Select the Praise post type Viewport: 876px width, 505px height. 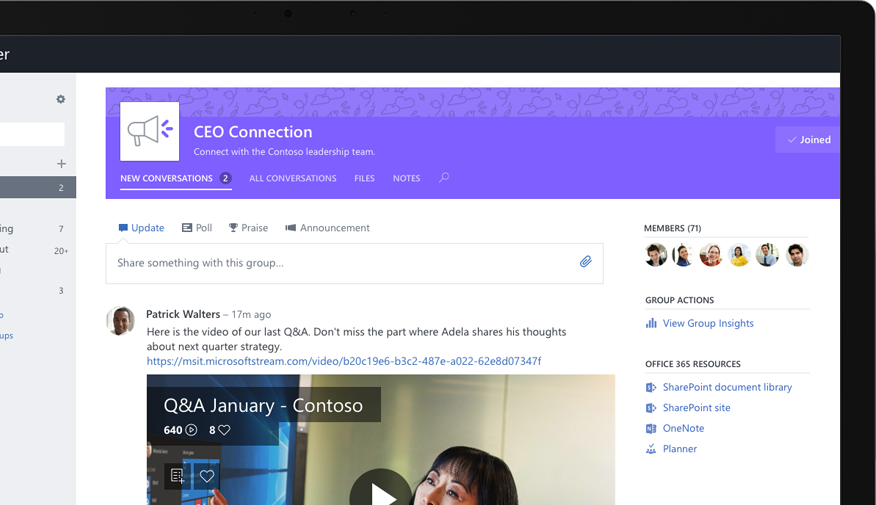point(248,228)
